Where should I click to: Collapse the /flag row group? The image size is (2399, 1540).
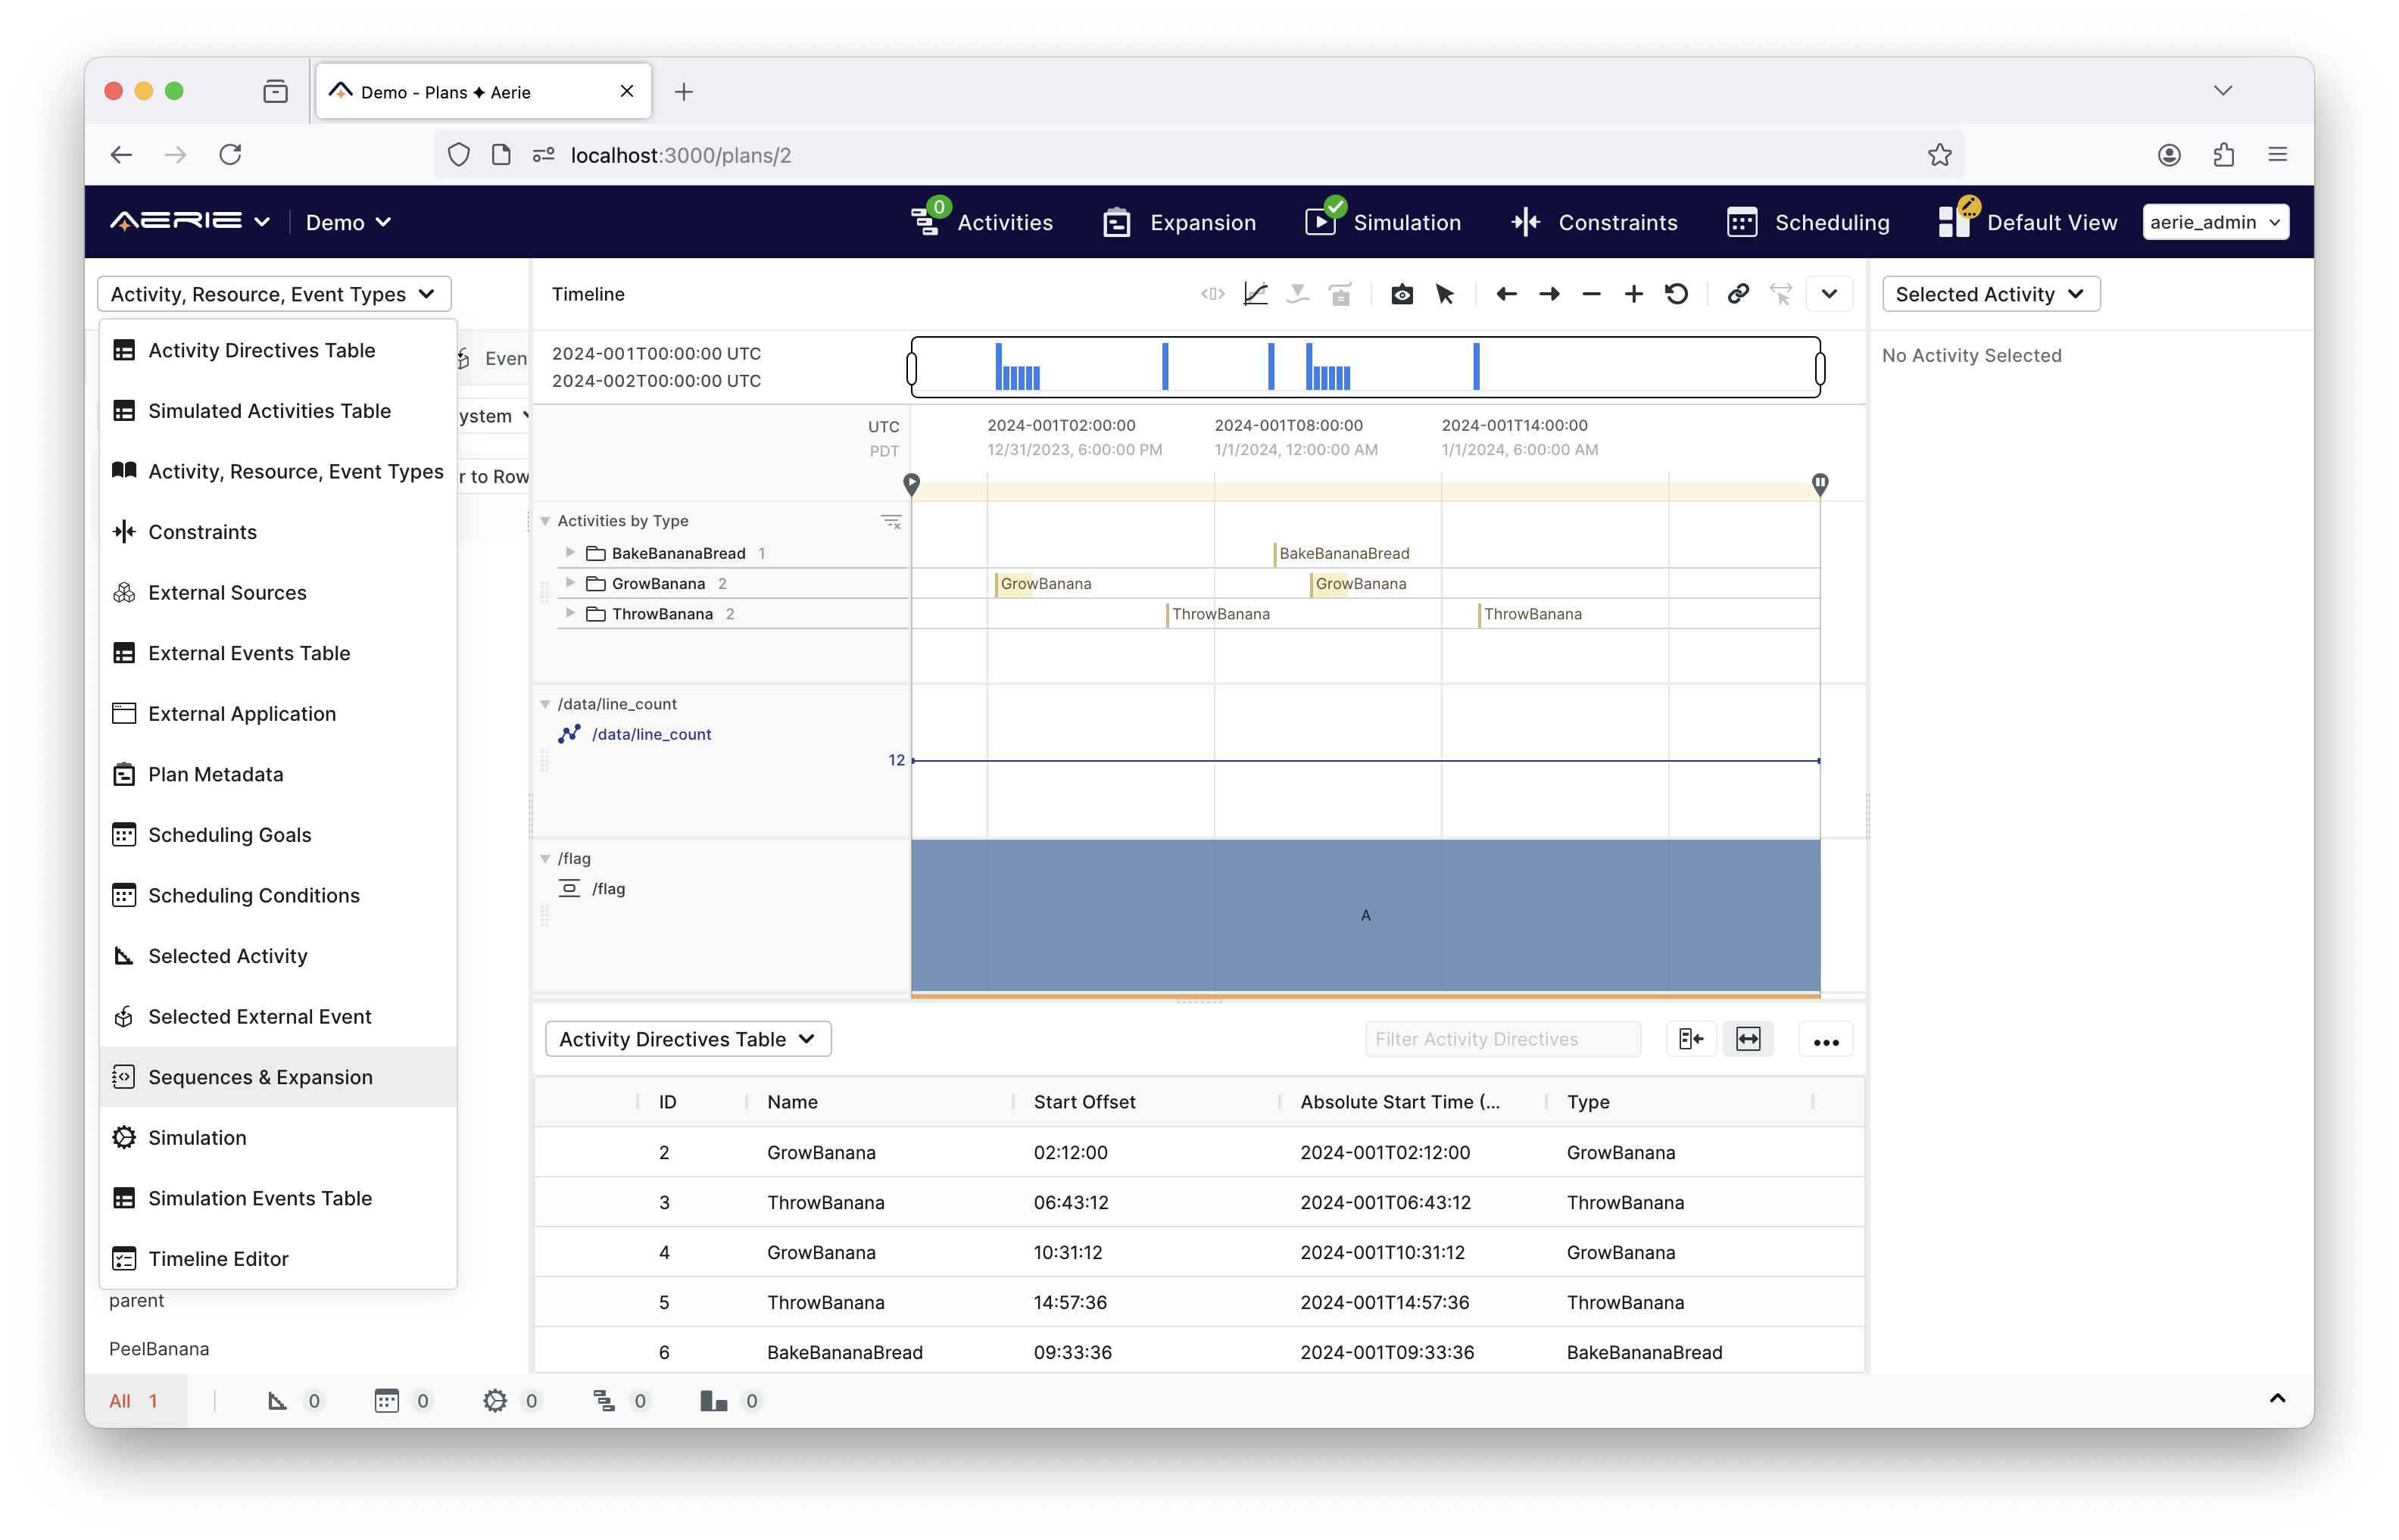pos(545,858)
